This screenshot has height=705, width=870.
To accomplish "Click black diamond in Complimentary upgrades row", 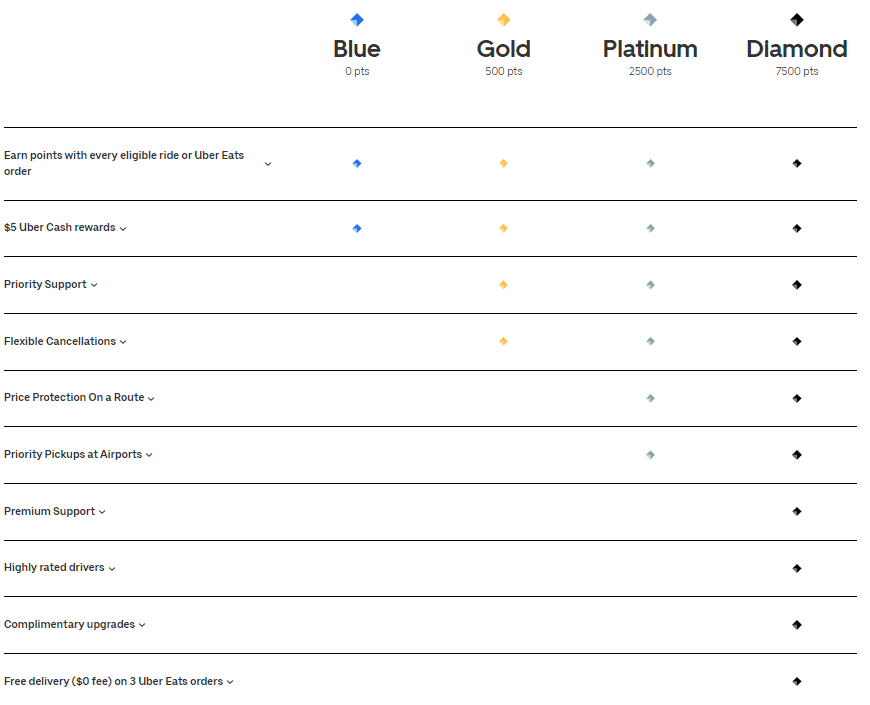I will point(797,625).
